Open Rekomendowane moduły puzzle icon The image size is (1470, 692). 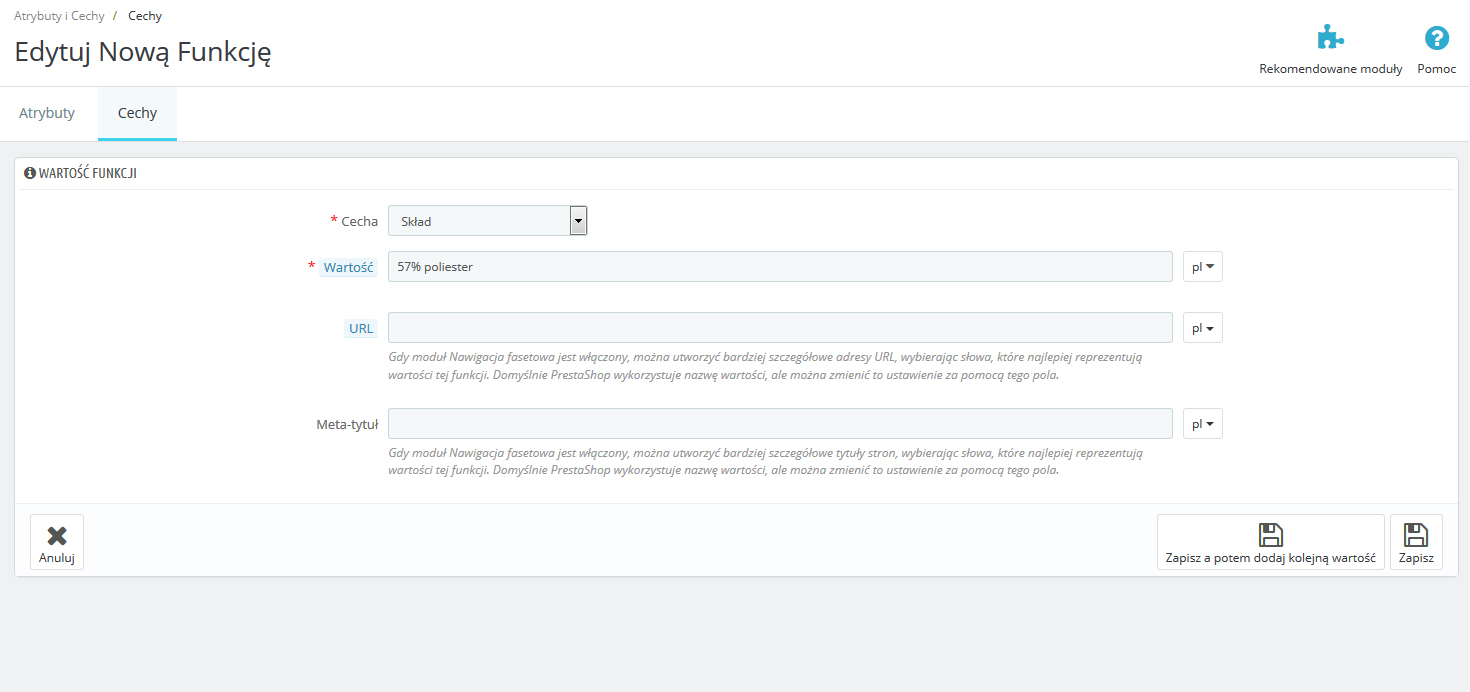click(x=1330, y=39)
